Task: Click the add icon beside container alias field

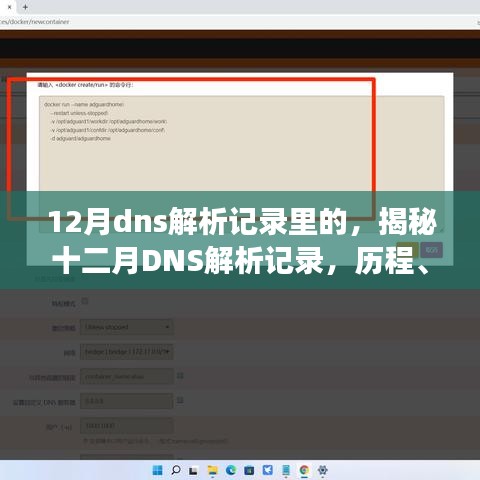Action: click(180, 376)
